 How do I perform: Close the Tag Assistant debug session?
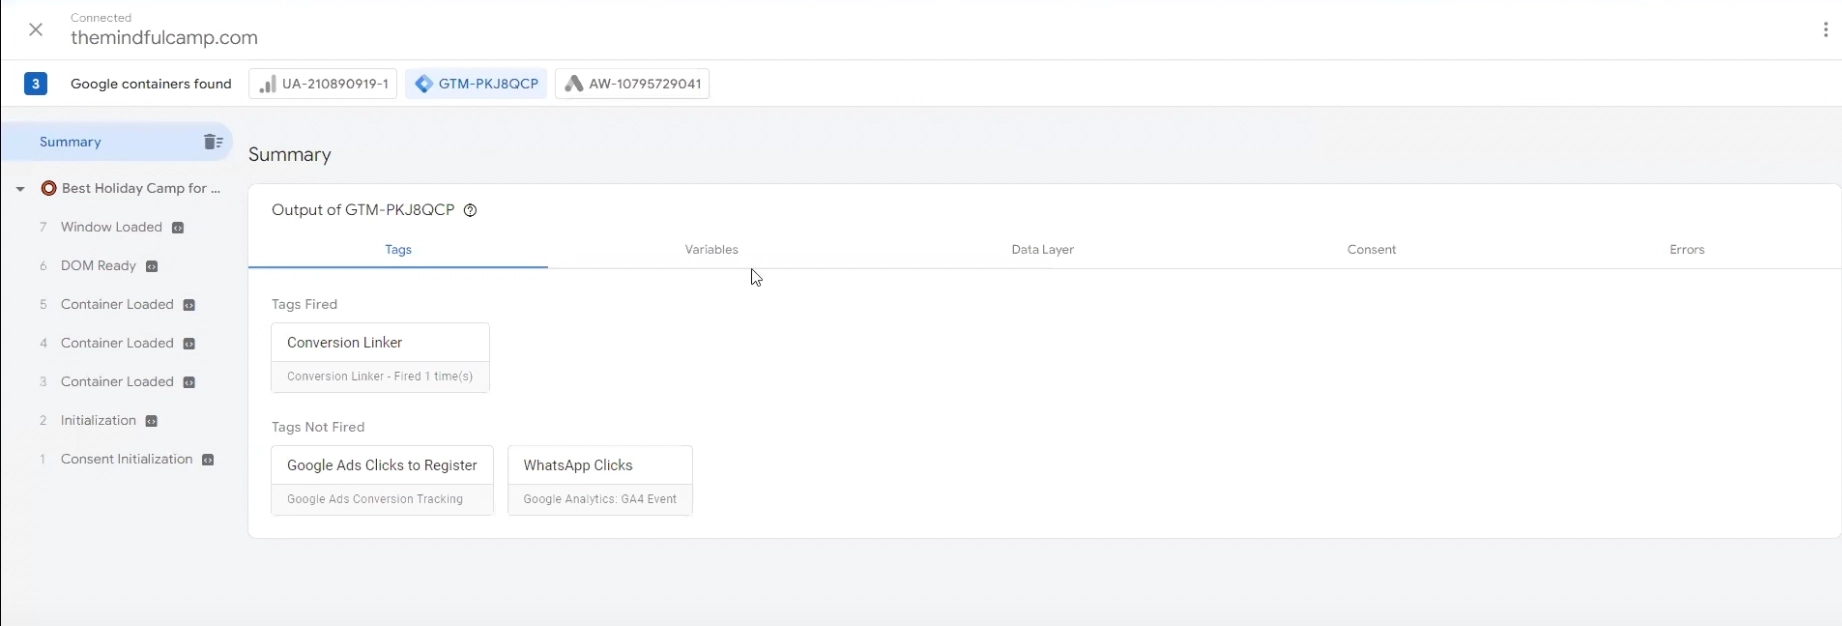tap(36, 30)
